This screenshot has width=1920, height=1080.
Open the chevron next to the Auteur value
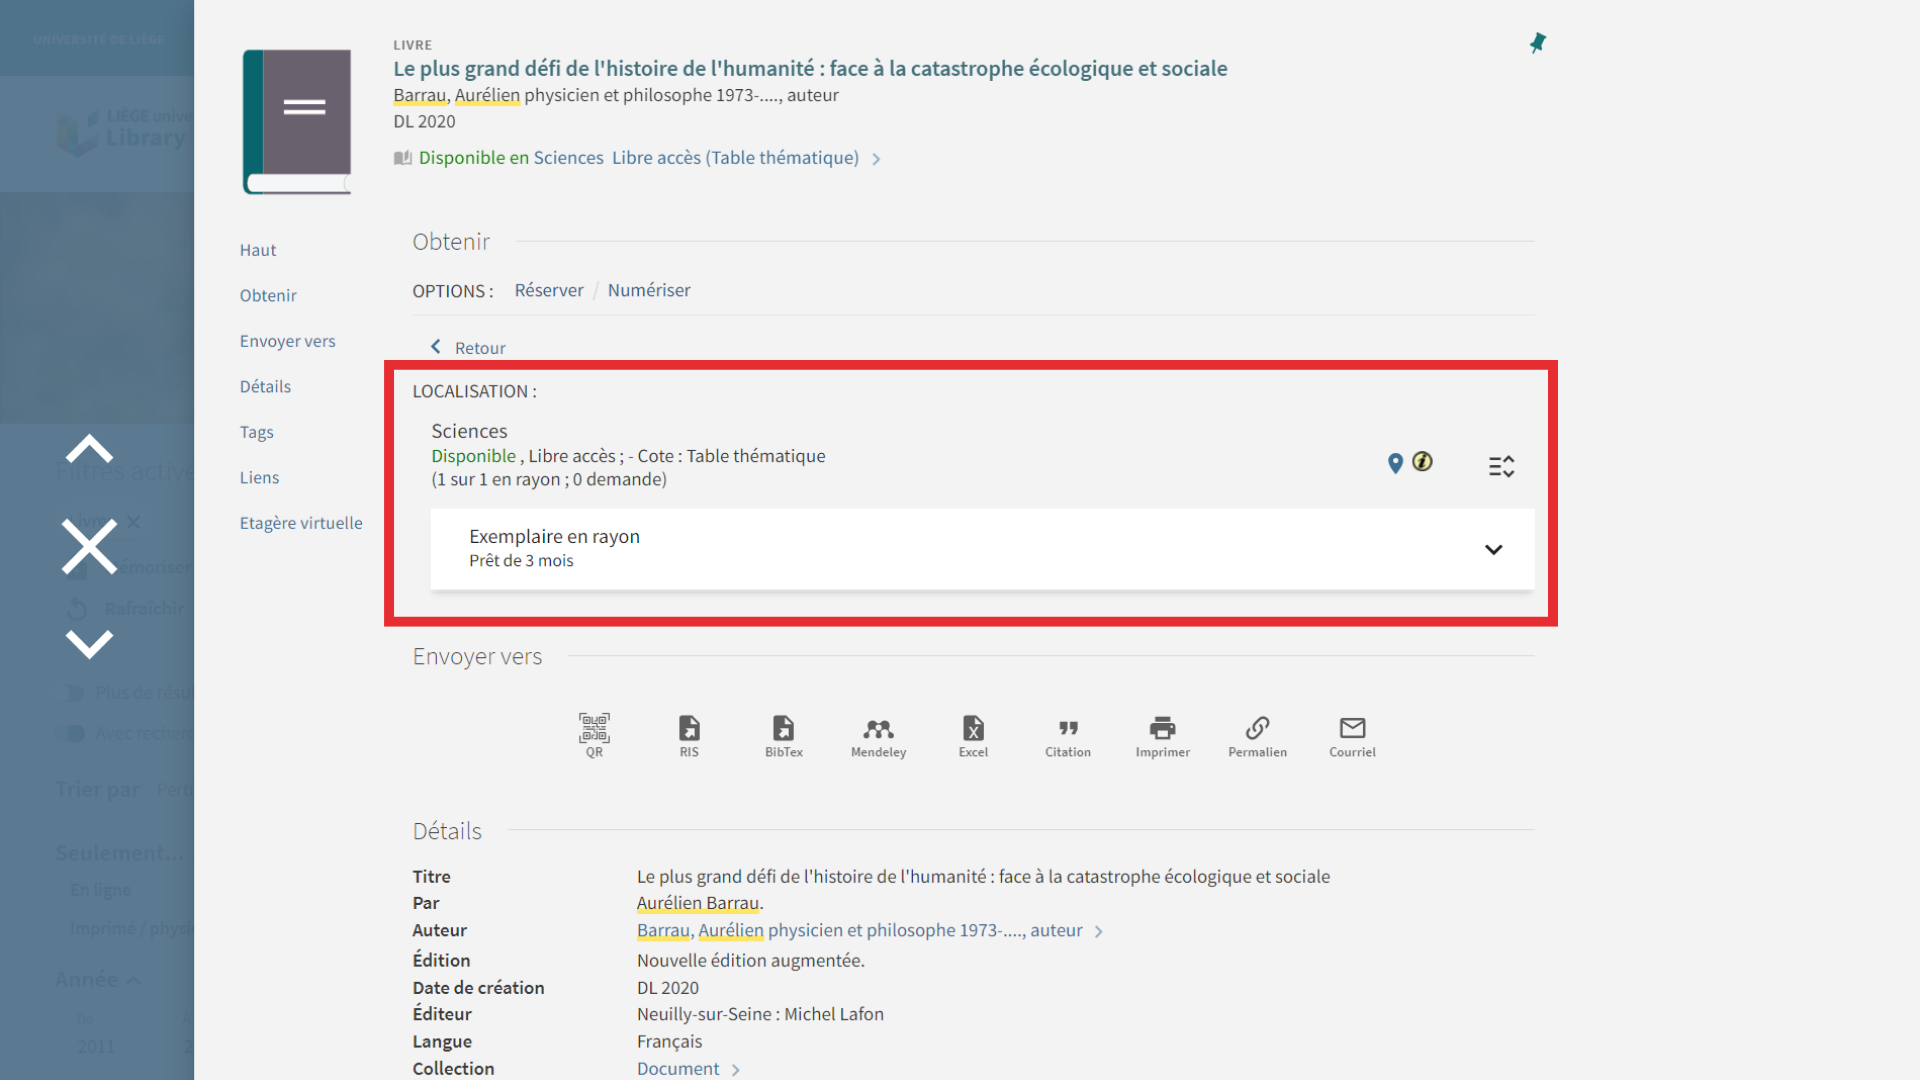1098,931
